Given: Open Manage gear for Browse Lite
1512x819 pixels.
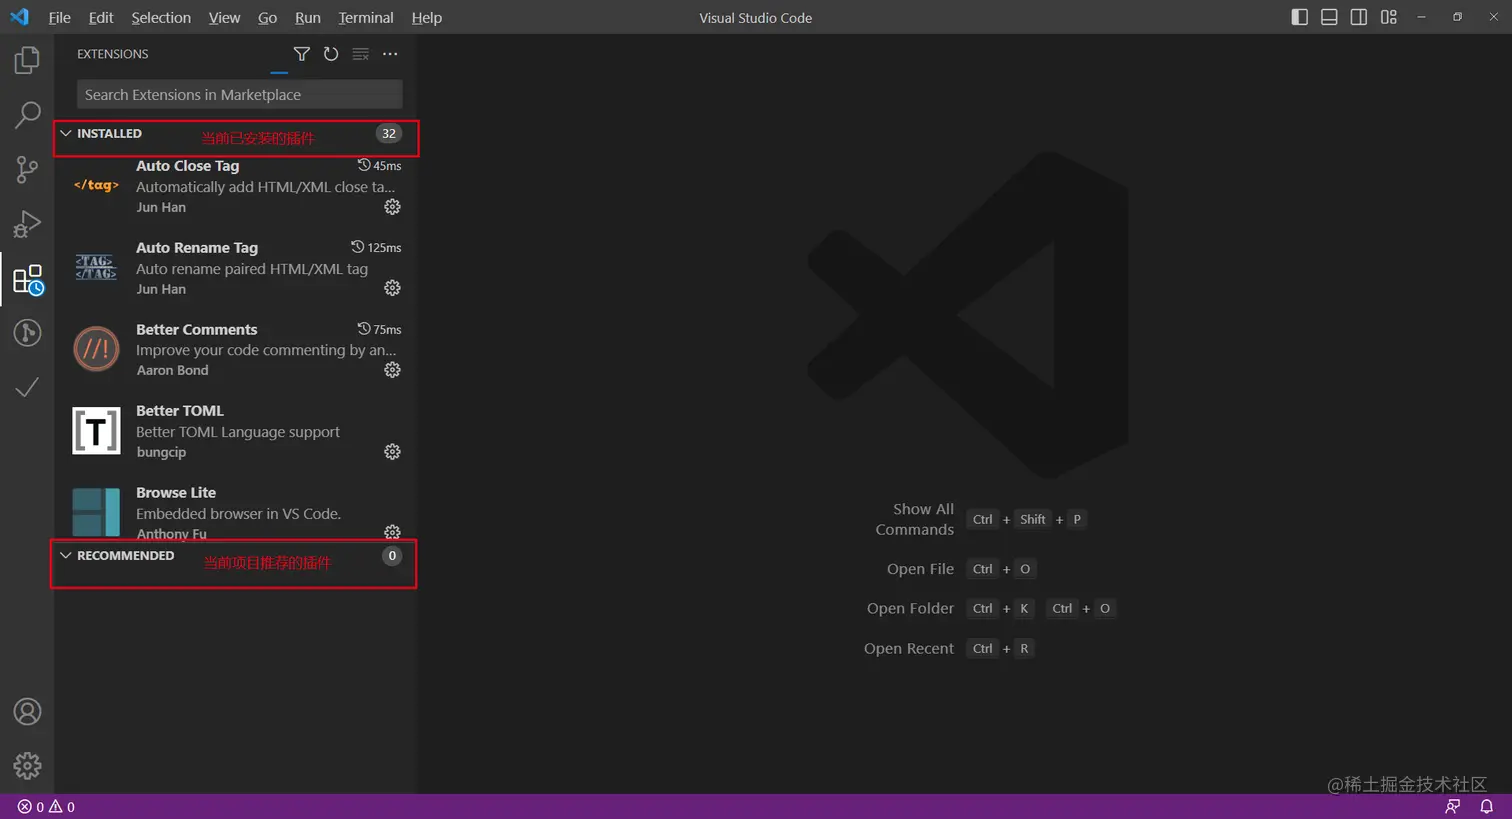Looking at the screenshot, I should tap(392, 532).
